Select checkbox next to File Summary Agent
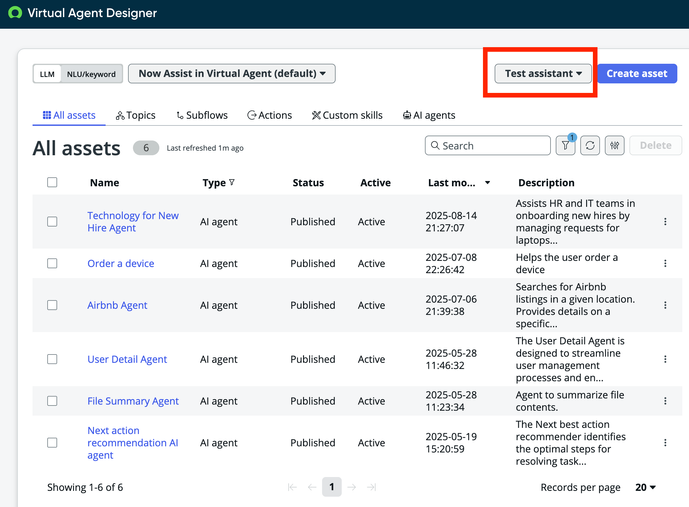 [52, 401]
